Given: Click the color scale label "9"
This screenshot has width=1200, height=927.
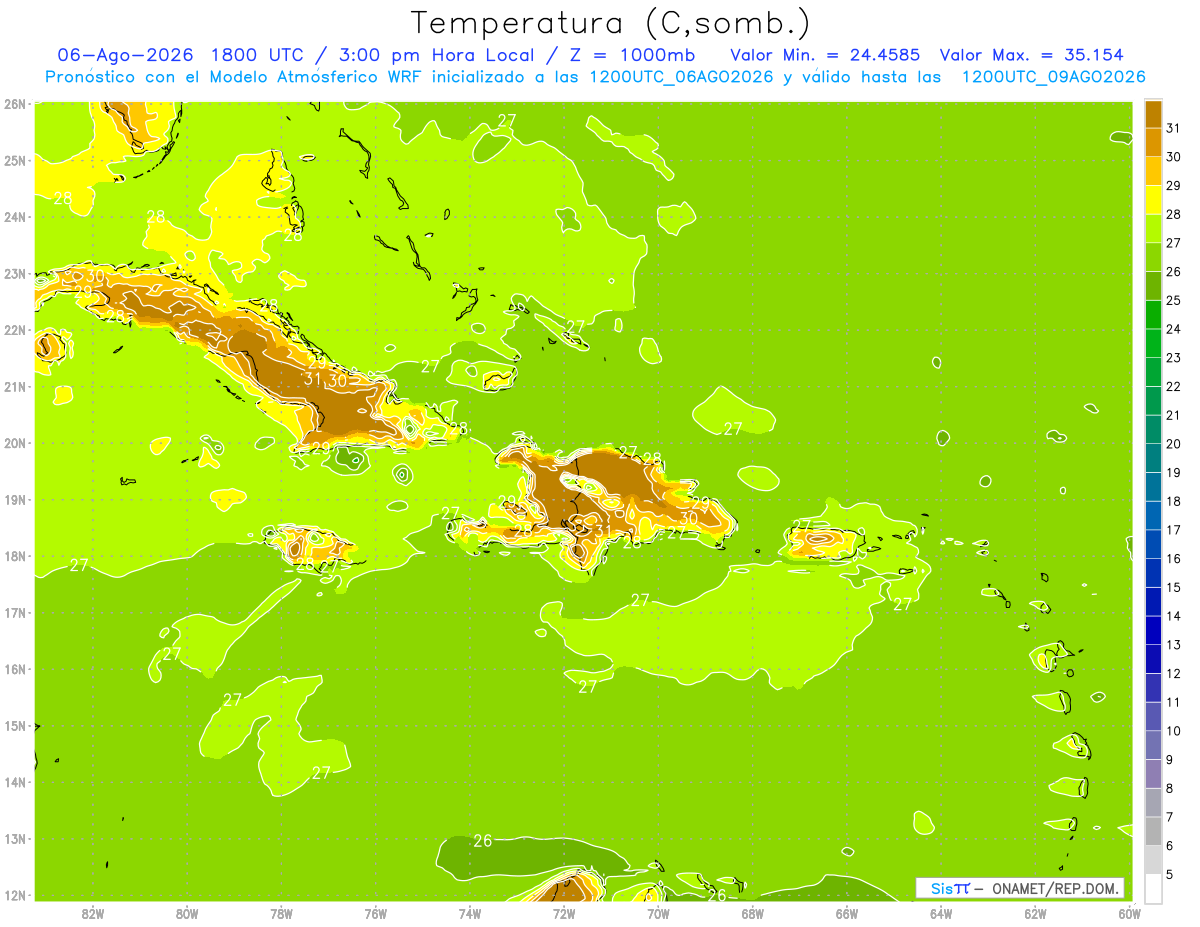Looking at the screenshot, I should pos(1169,760).
